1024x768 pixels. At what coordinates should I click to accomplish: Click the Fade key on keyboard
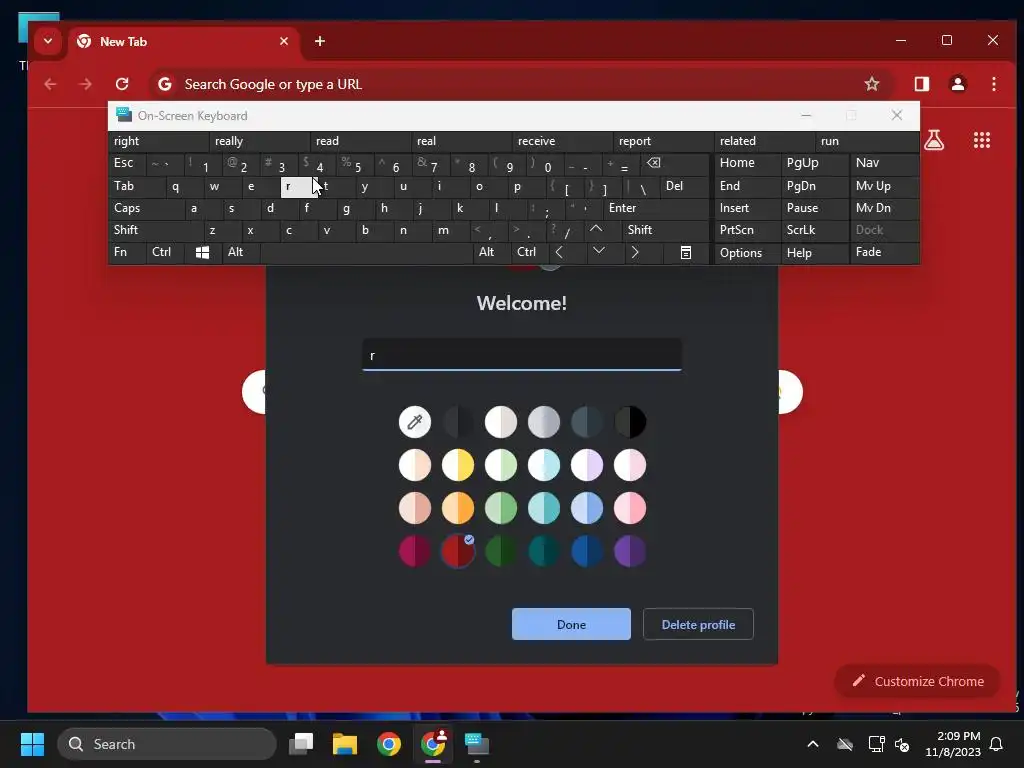pyautogui.click(x=884, y=252)
